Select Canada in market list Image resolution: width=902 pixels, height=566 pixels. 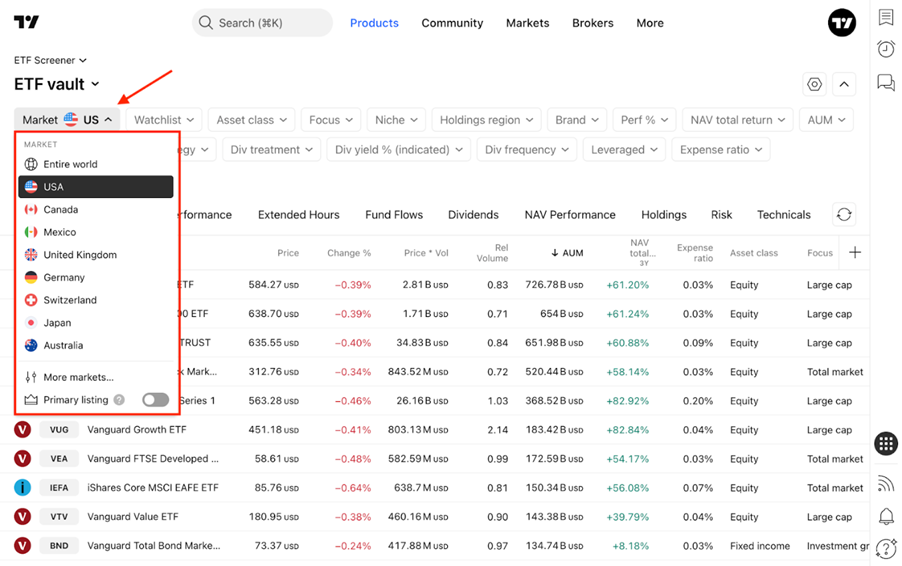point(95,209)
